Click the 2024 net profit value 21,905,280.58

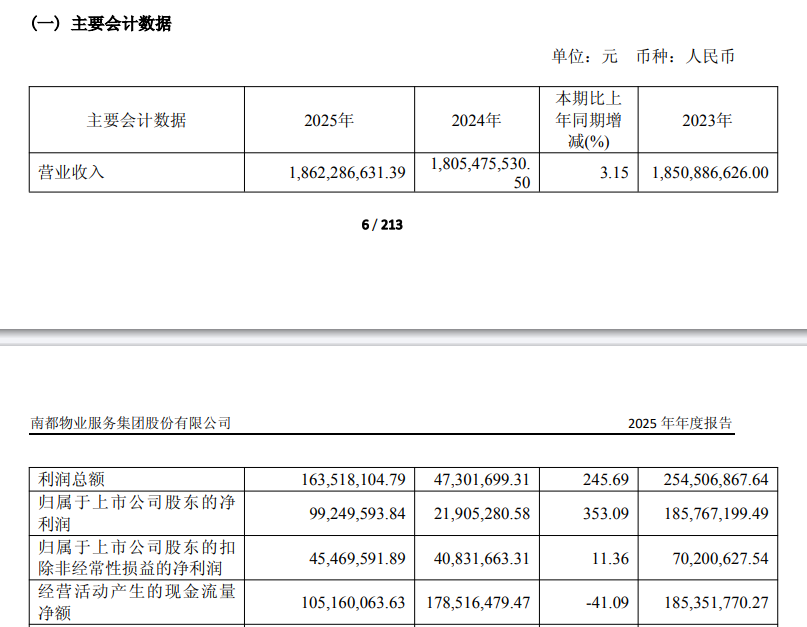coord(482,513)
